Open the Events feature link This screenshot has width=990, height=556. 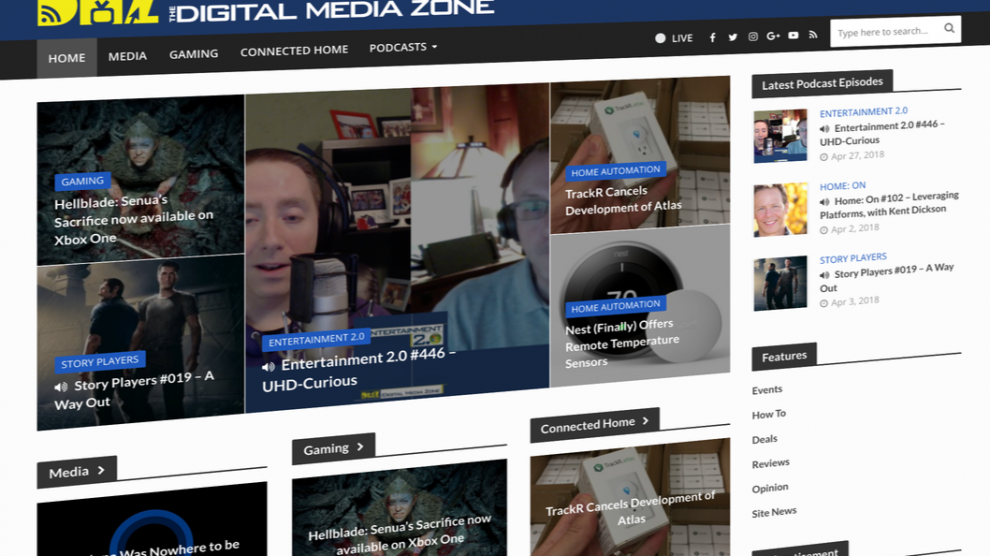click(766, 390)
